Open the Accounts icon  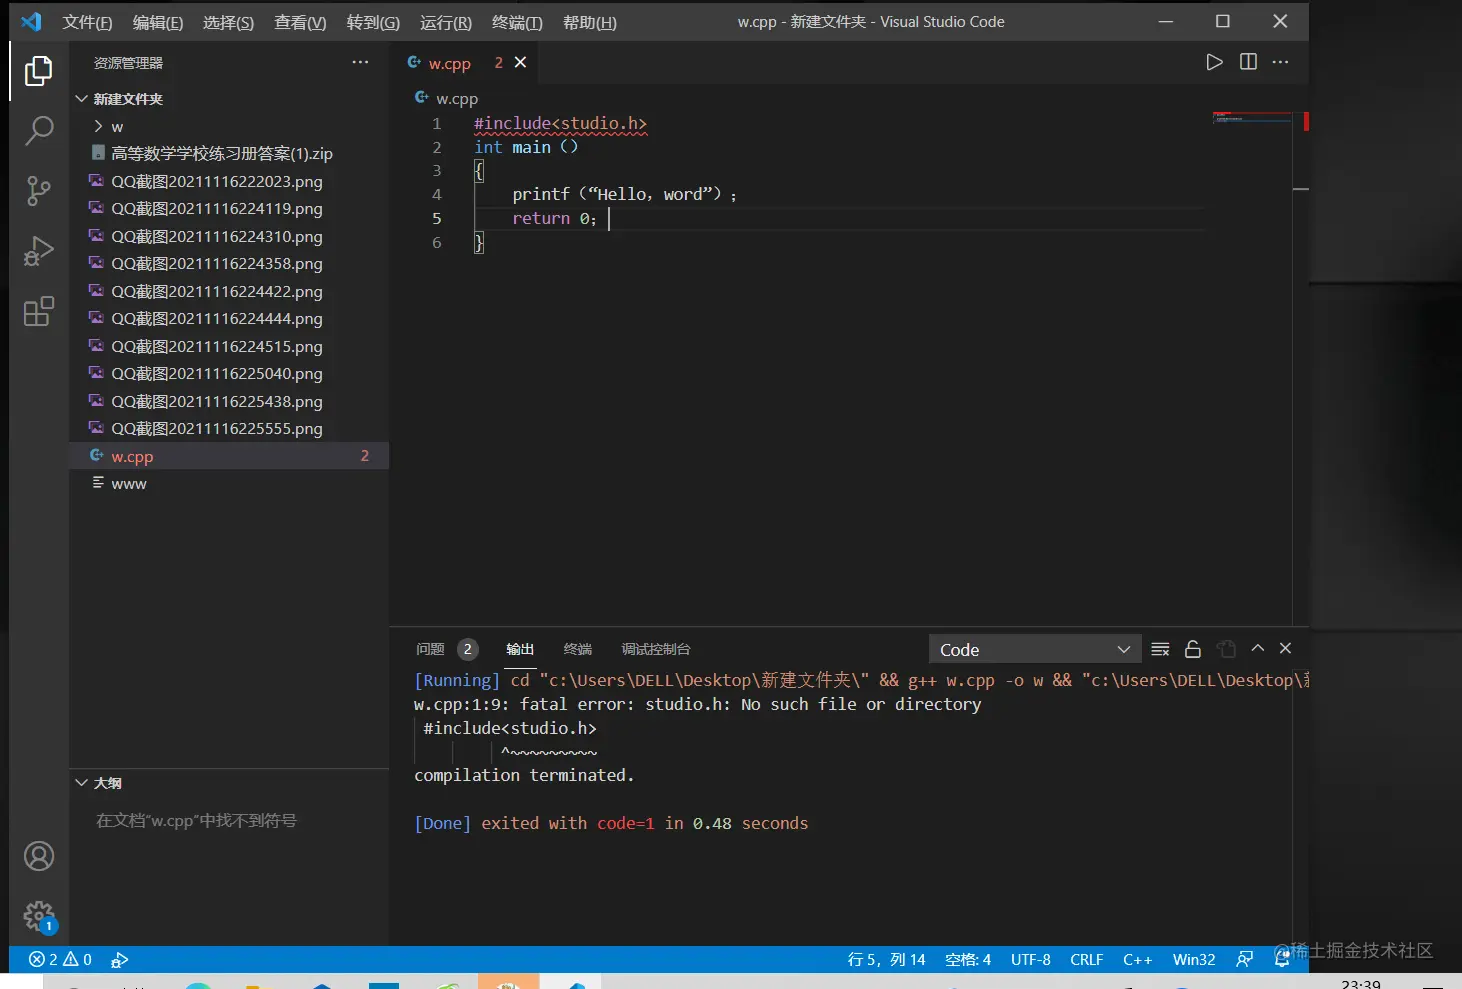38,856
